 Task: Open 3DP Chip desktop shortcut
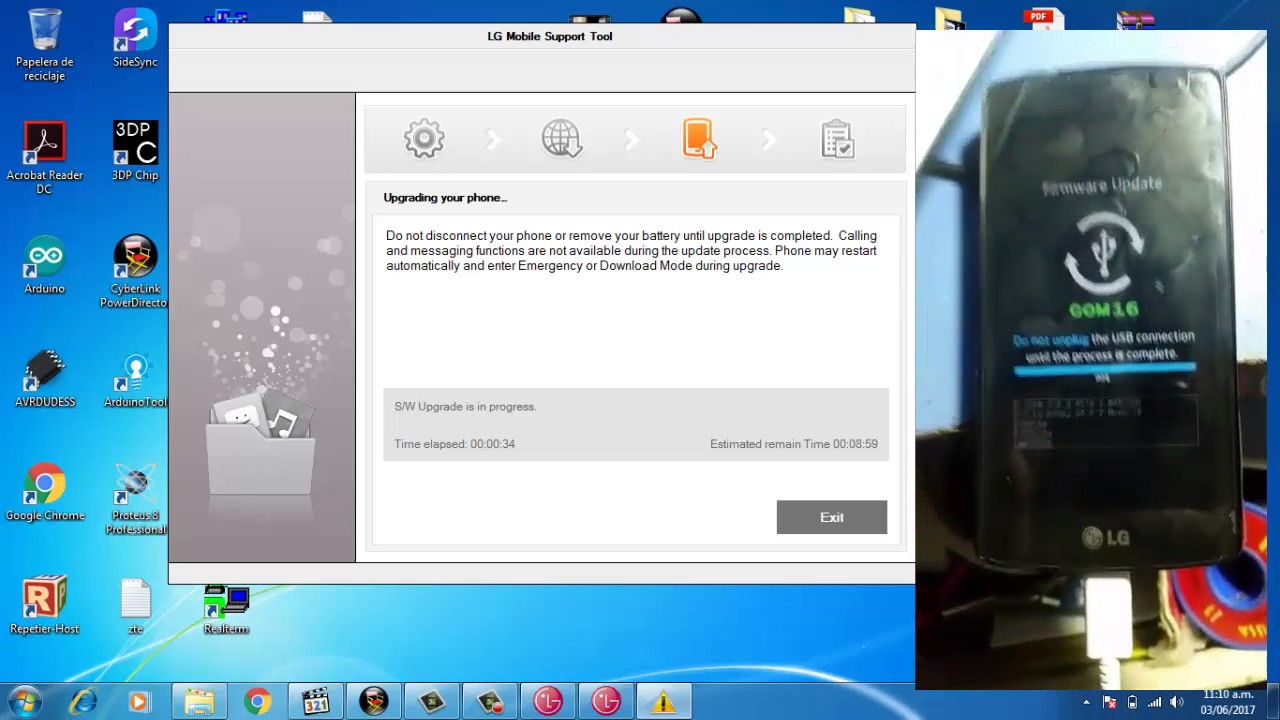tap(135, 151)
